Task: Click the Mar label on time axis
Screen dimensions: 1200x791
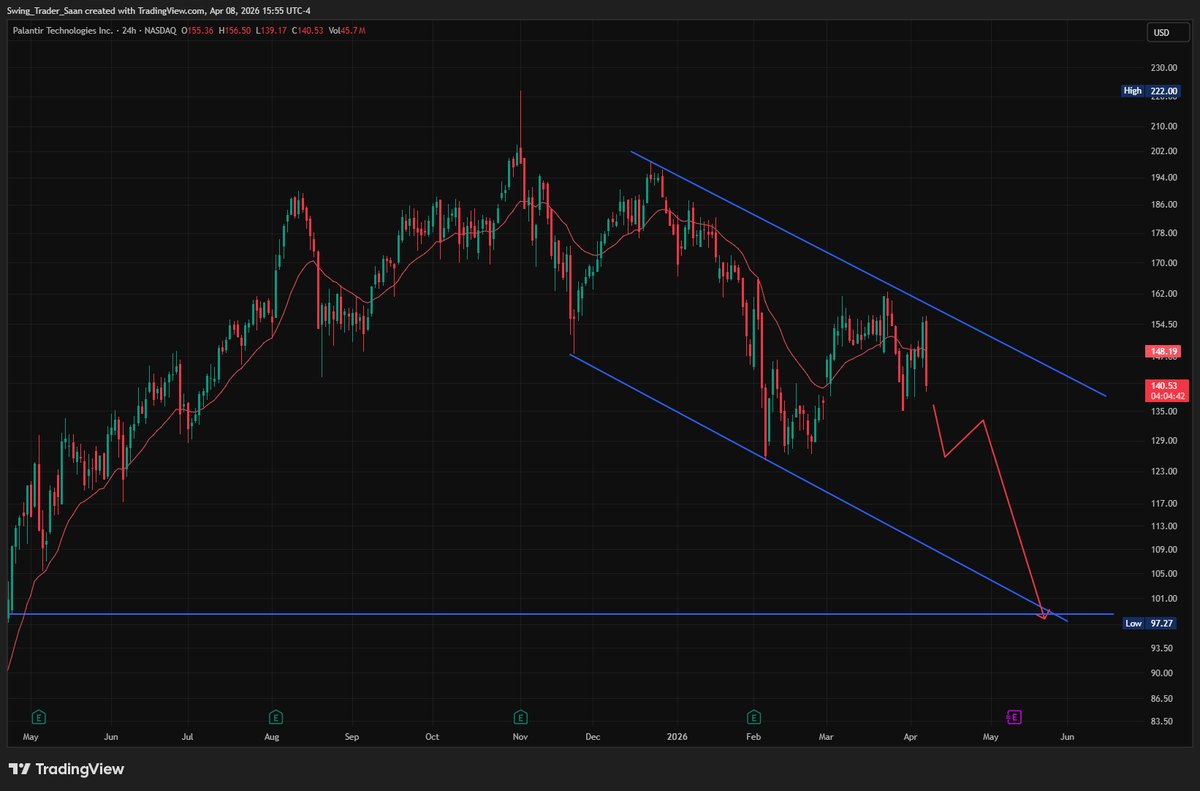Action: pyautogui.click(x=827, y=737)
